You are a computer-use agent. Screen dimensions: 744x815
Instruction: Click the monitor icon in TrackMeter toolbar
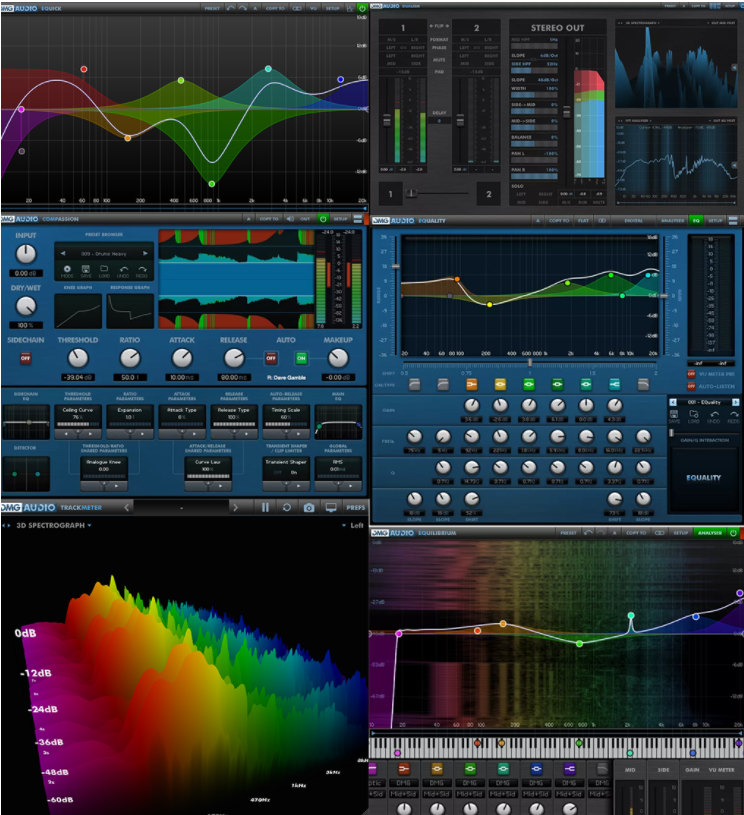[330, 508]
